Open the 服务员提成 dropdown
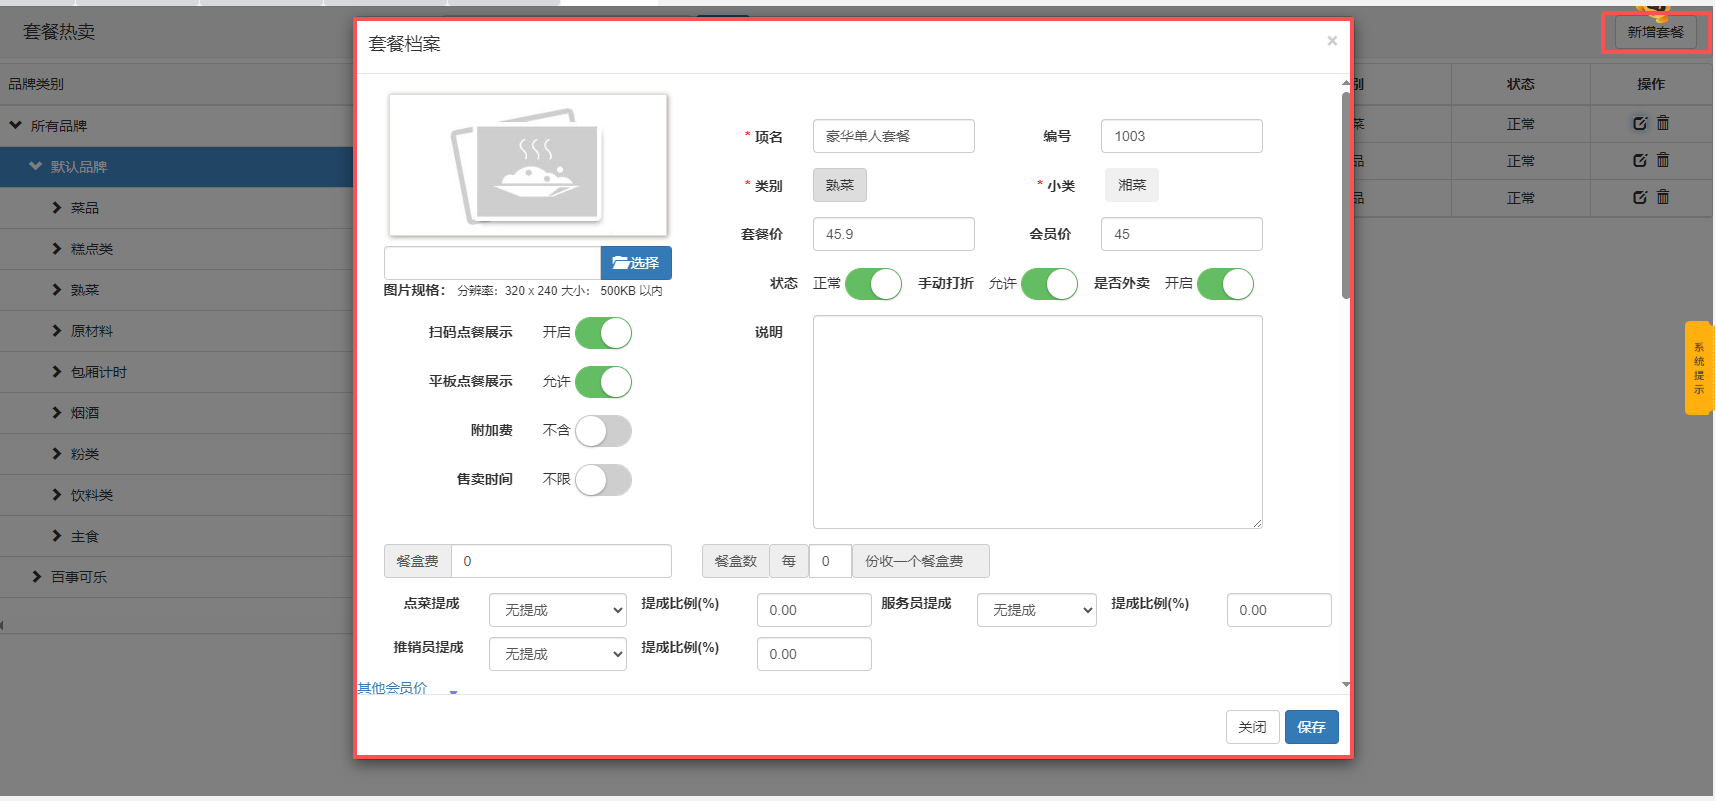Viewport: 1716px width, 801px height. point(1036,610)
